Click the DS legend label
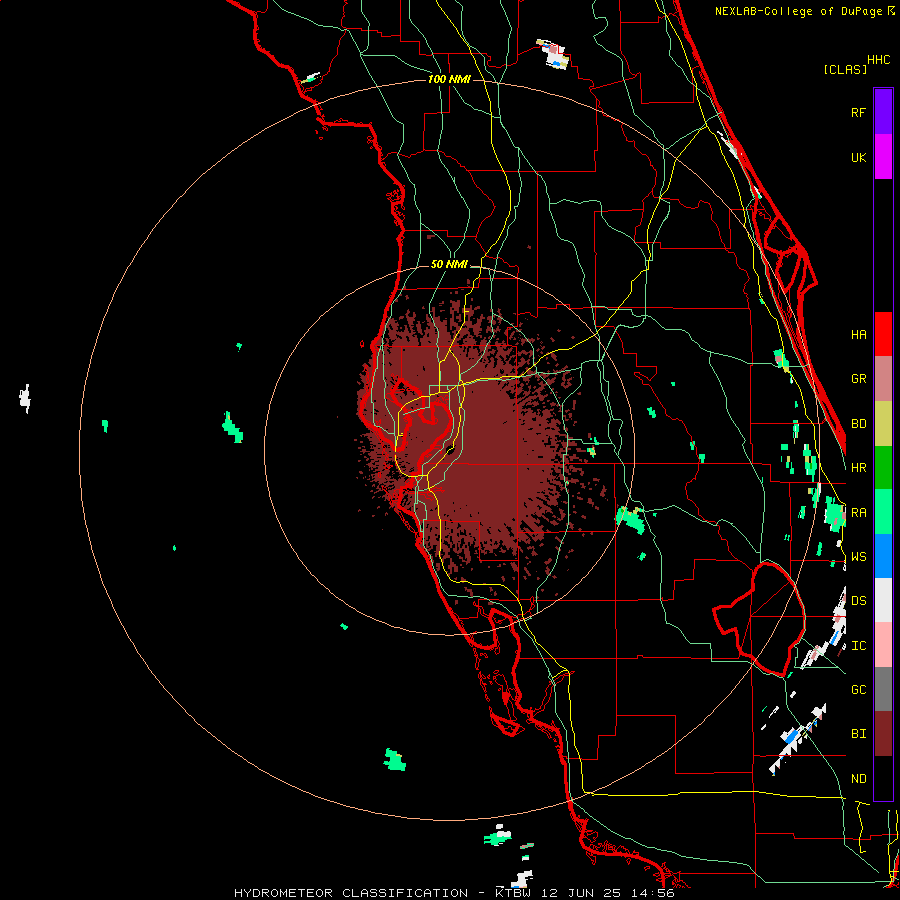 858,601
